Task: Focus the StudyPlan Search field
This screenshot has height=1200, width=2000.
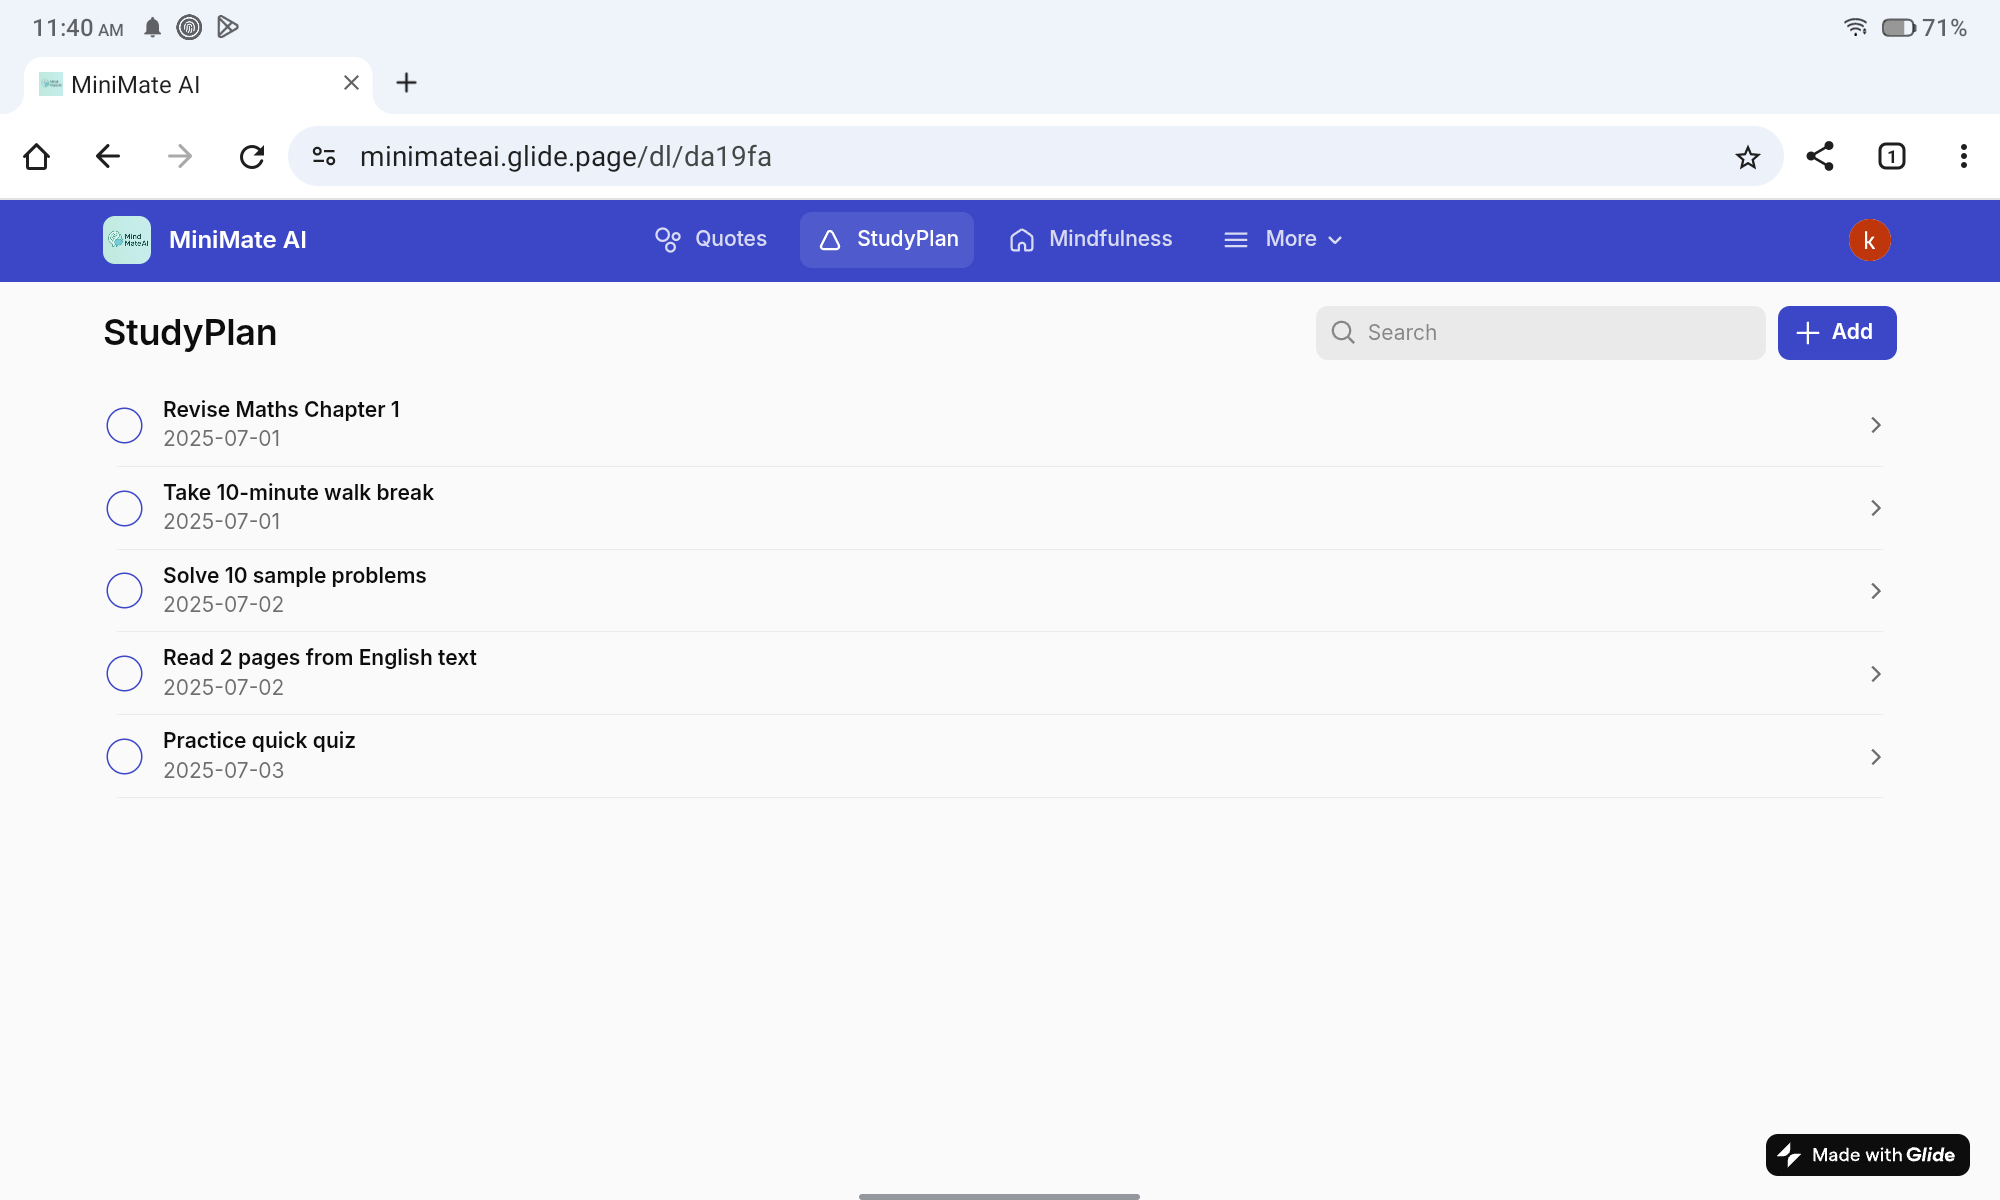Action: point(1540,333)
